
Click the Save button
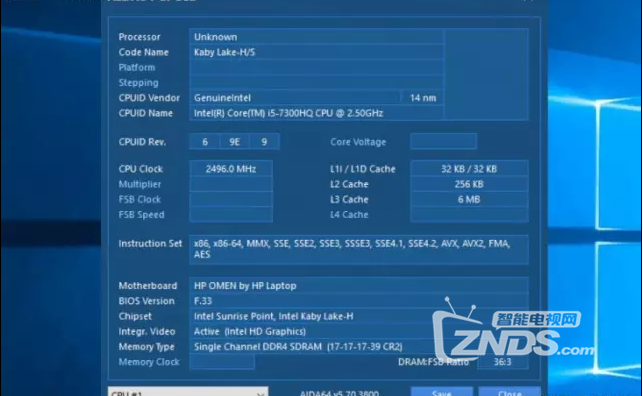(442, 391)
